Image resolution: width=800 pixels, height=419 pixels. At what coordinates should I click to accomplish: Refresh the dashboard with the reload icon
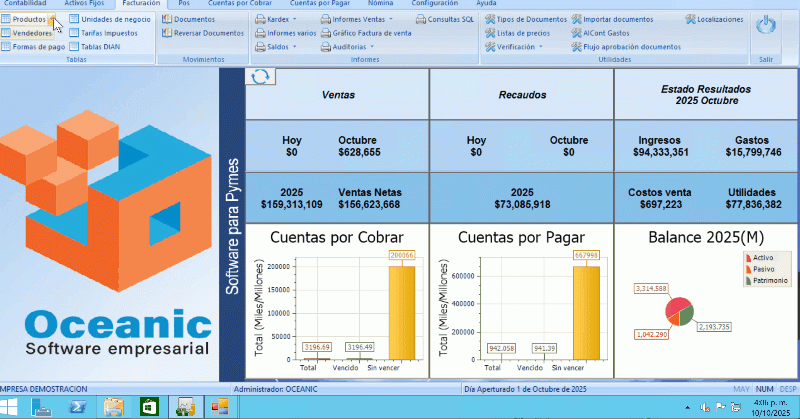point(260,77)
